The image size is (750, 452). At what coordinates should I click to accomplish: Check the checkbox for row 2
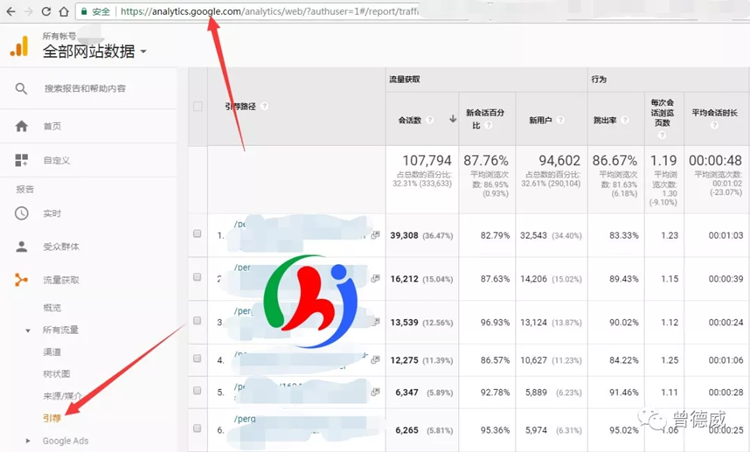tap(197, 277)
